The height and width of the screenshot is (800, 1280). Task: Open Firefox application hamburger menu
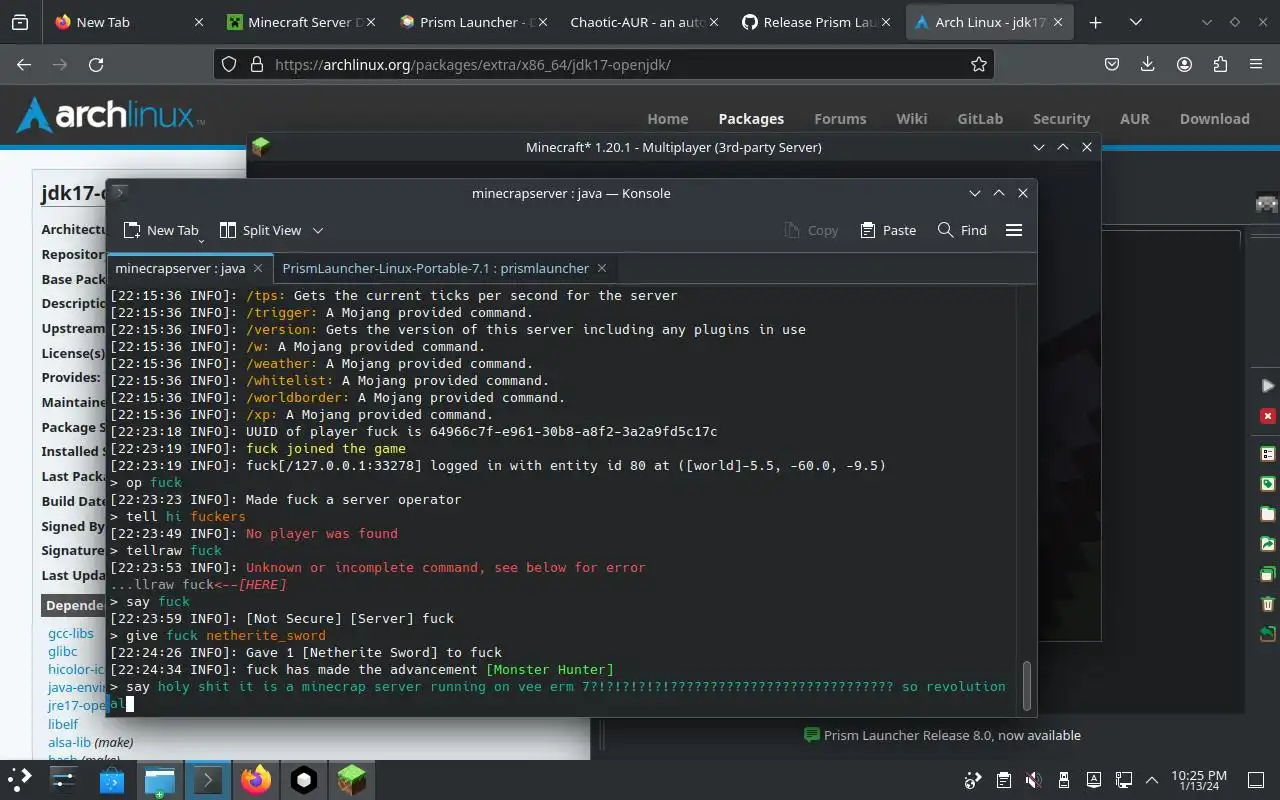[1256, 64]
